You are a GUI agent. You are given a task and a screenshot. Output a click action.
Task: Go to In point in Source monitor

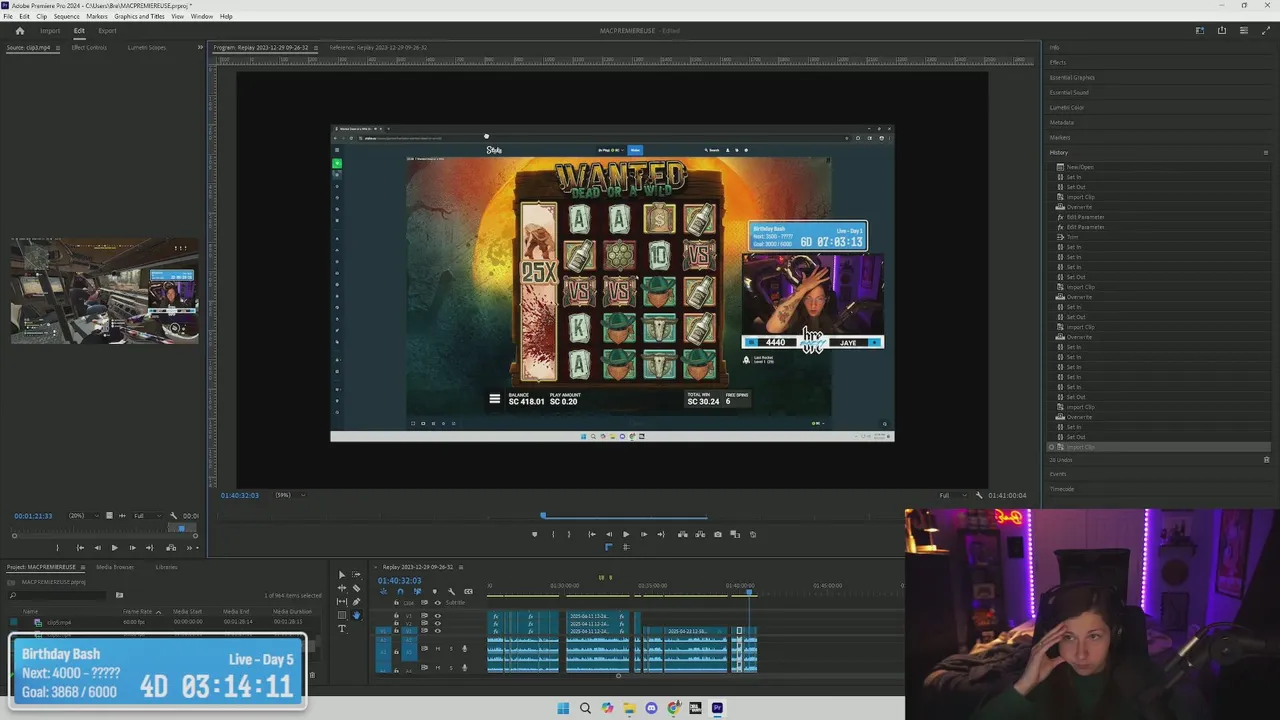pos(80,548)
